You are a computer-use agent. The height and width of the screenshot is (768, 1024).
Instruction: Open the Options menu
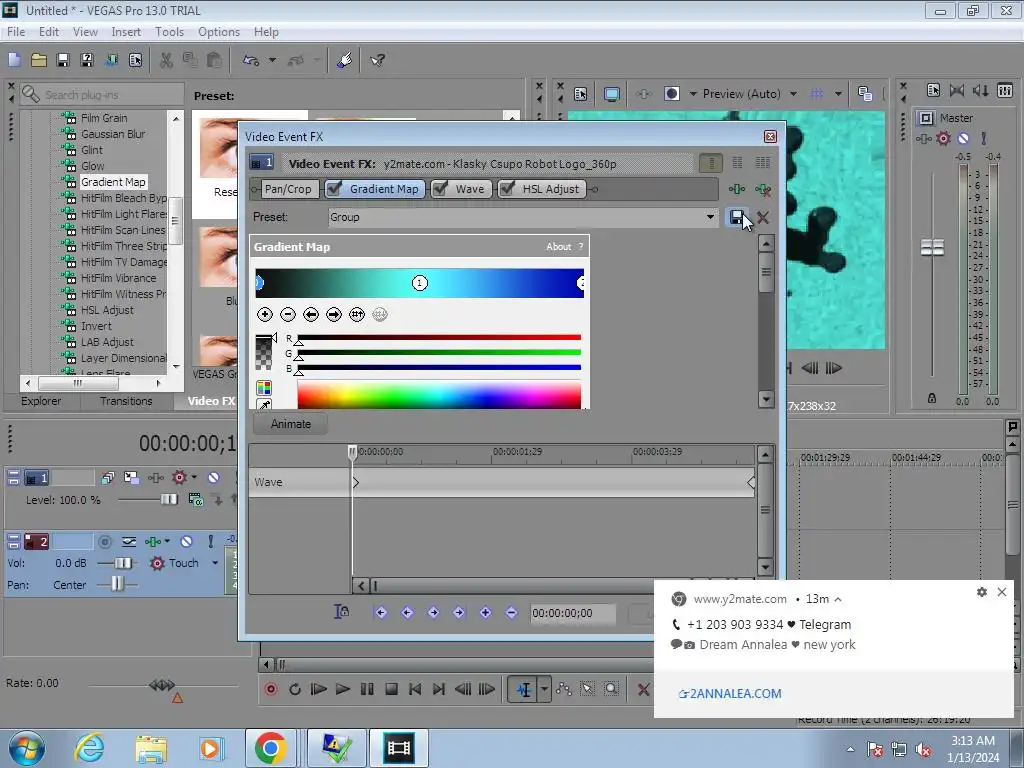pos(219,32)
